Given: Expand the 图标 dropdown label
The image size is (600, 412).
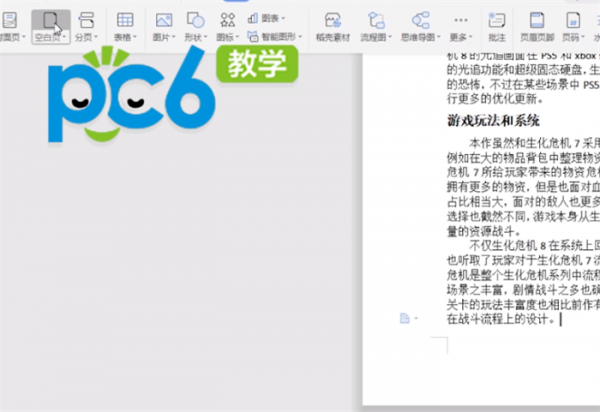Looking at the screenshot, I should 228,37.
